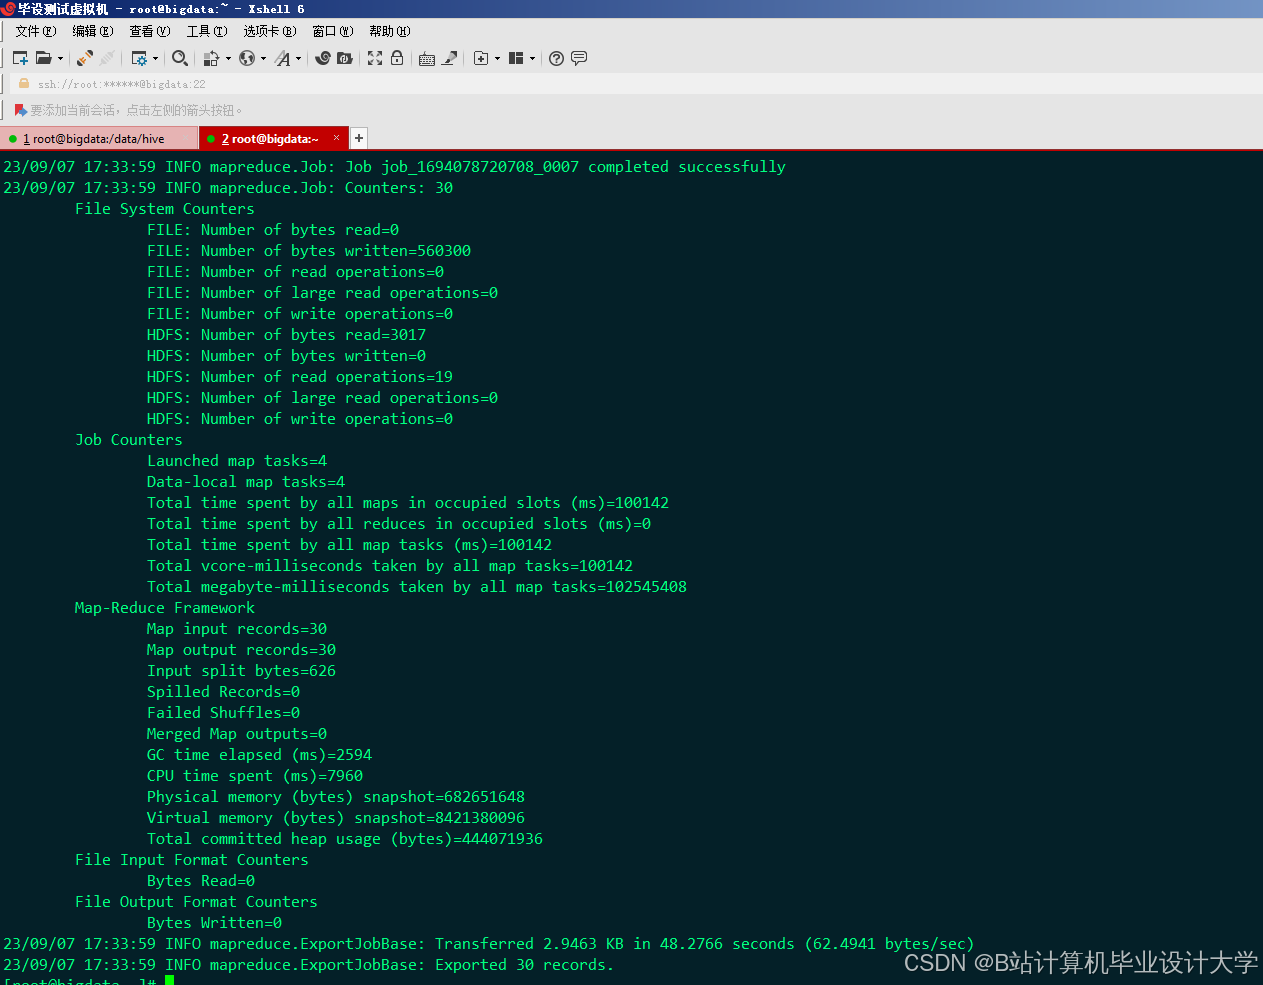Expand the layout arrangement dropdown arrow

tap(532, 58)
